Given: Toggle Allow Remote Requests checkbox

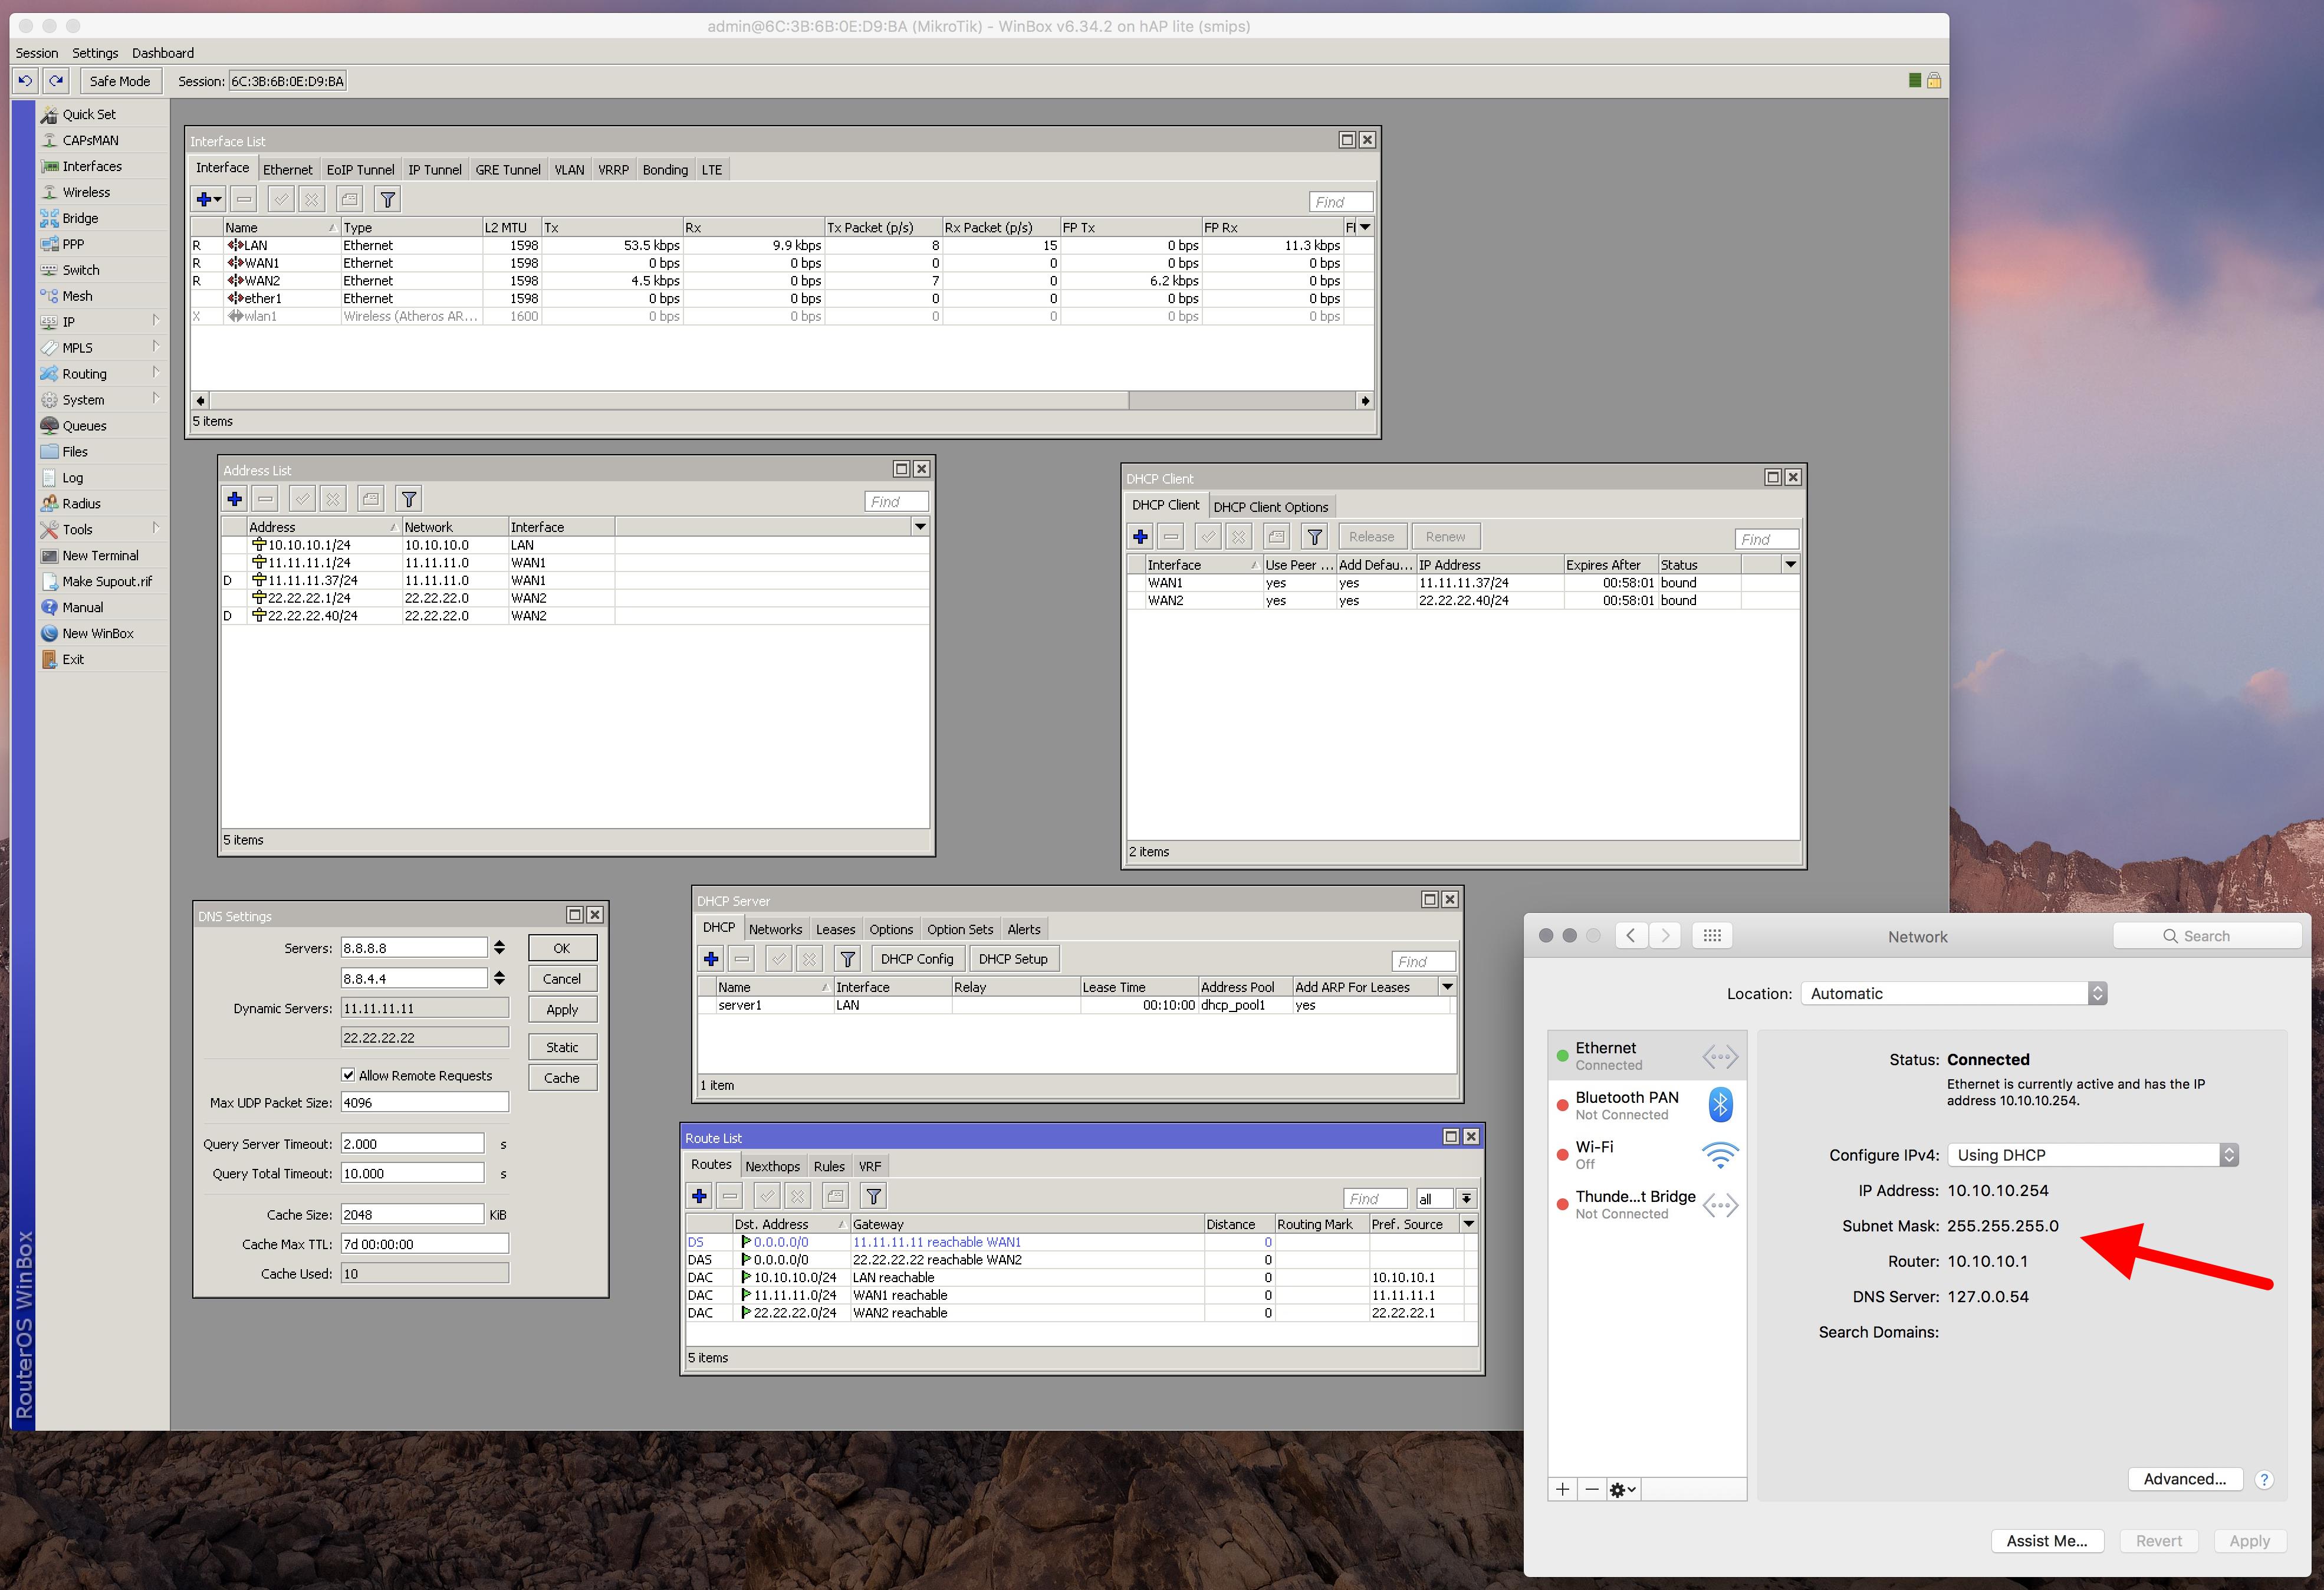Looking at the screenshot, I should pos(348,1075).
